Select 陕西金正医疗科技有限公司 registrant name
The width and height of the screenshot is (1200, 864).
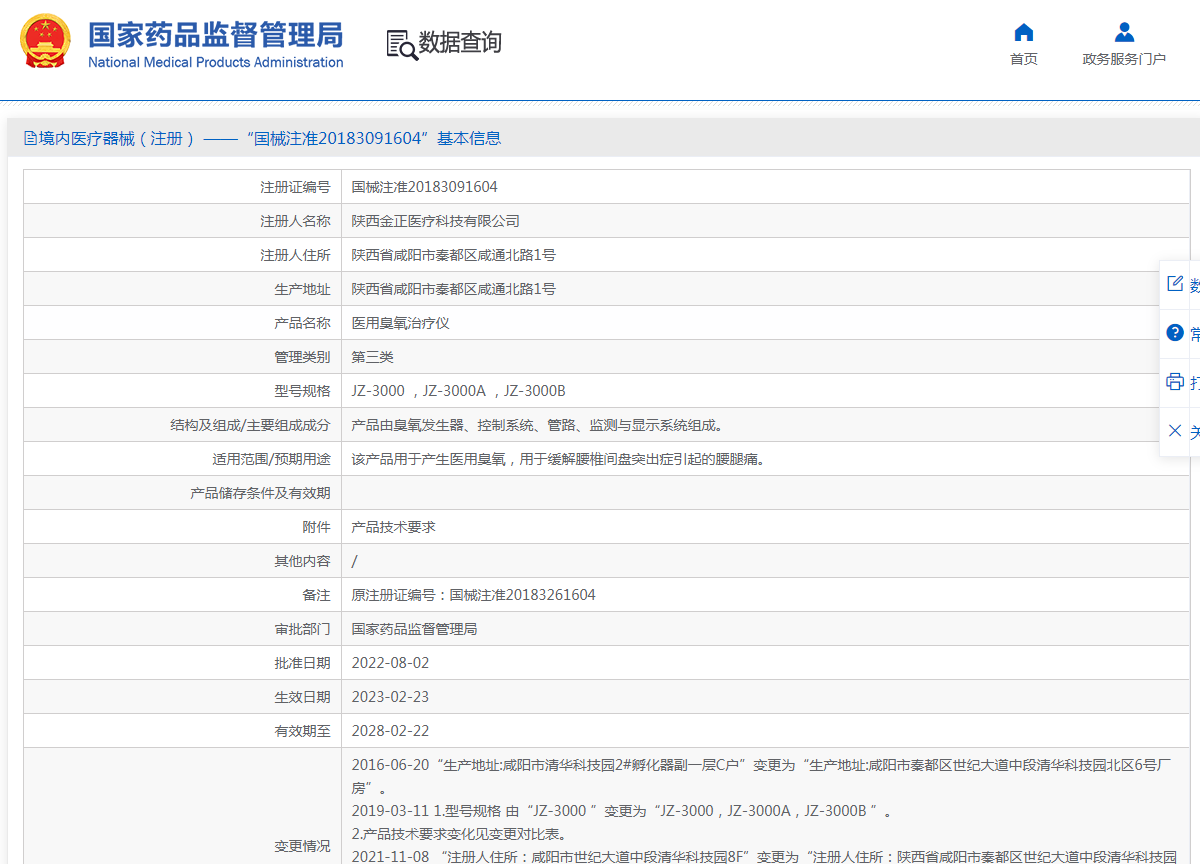[435, 221]
